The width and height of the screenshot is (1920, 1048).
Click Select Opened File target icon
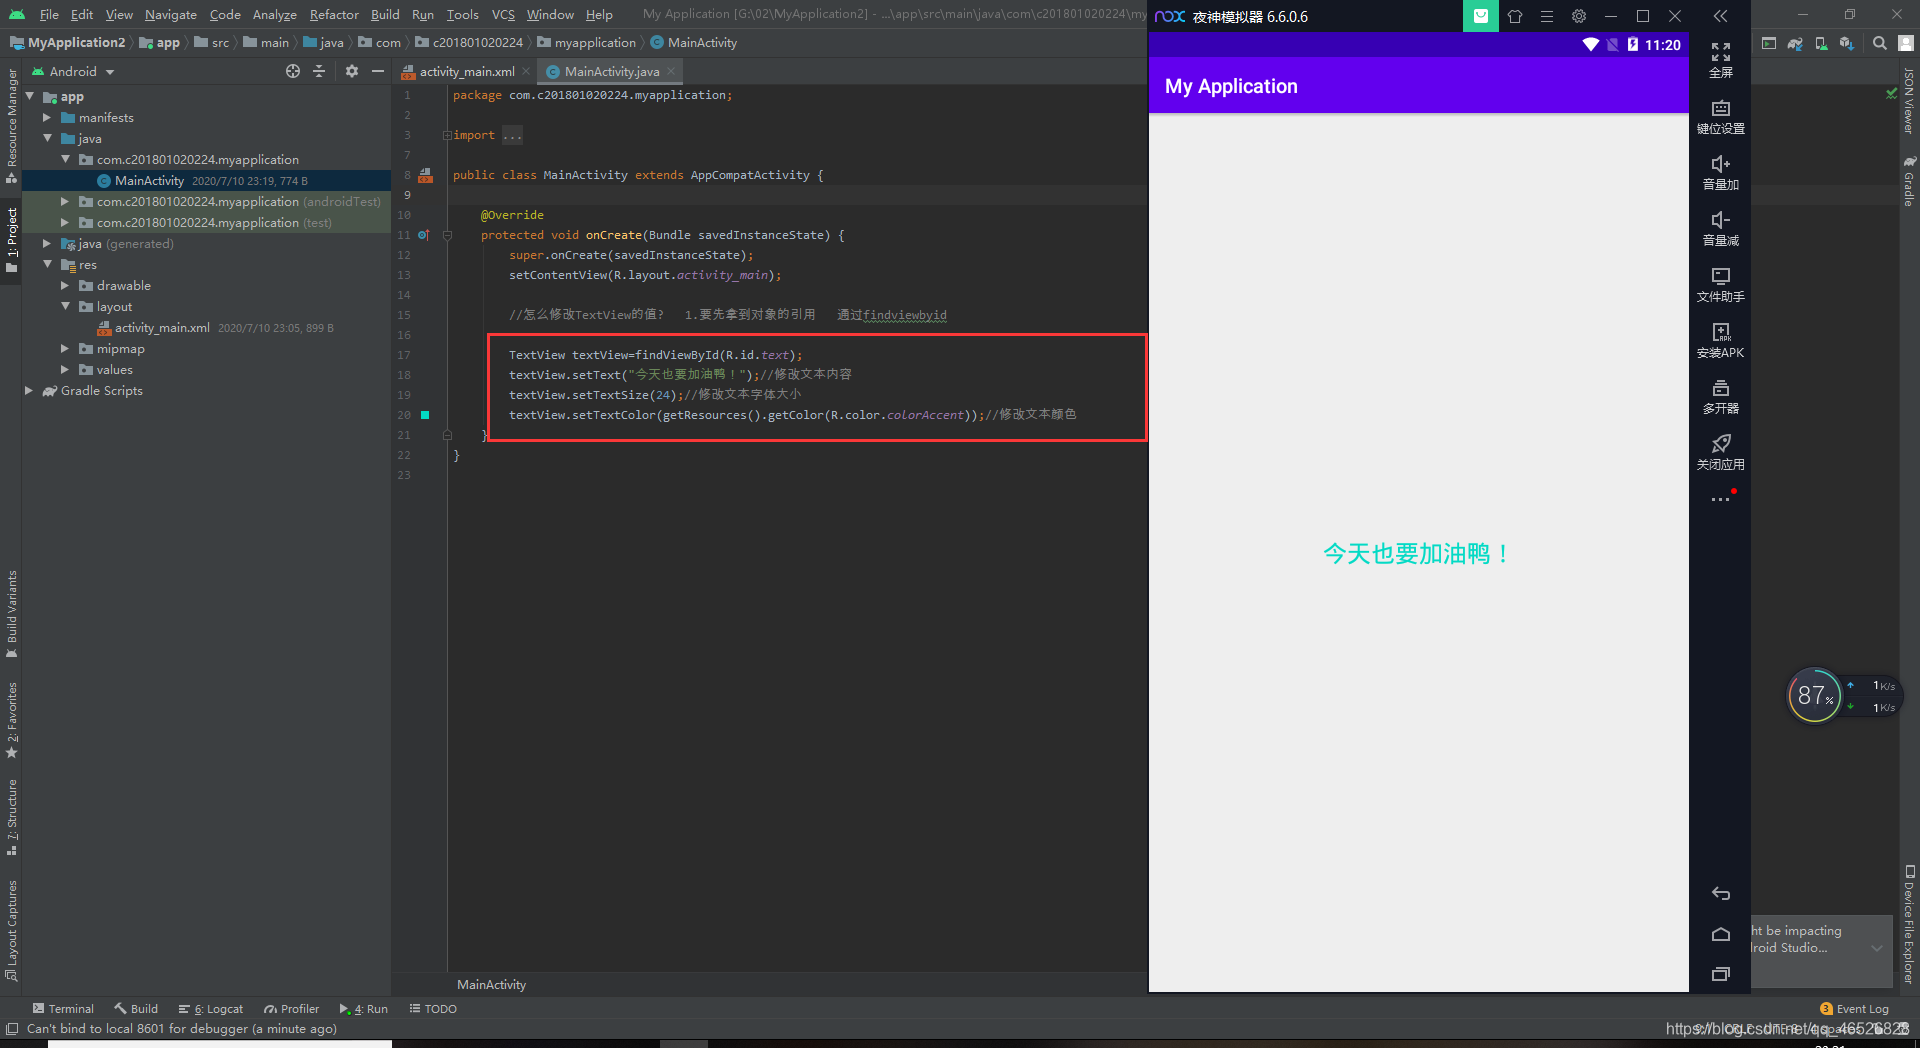coord(292,71)
